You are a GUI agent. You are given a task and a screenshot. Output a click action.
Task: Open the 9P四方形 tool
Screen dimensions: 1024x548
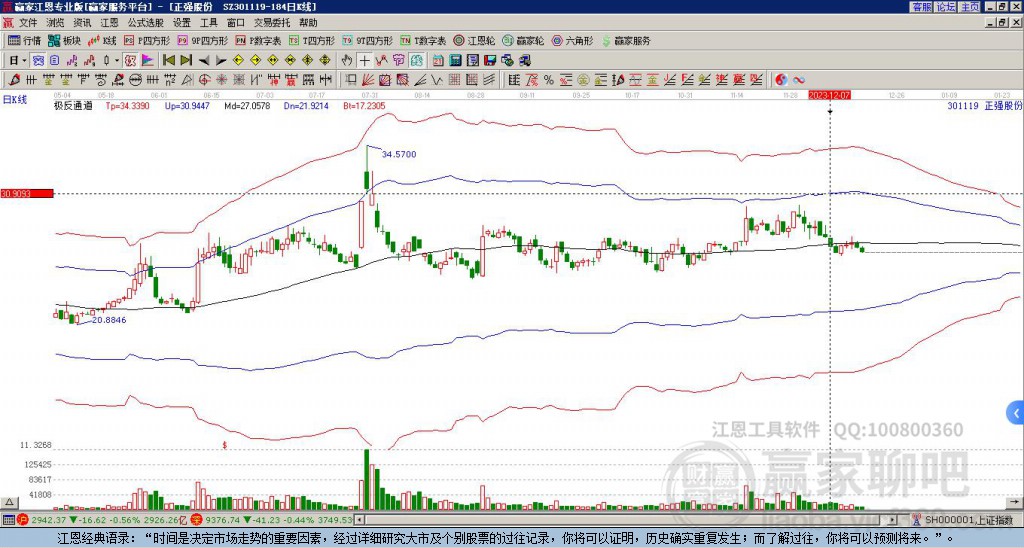coord(202,40)
